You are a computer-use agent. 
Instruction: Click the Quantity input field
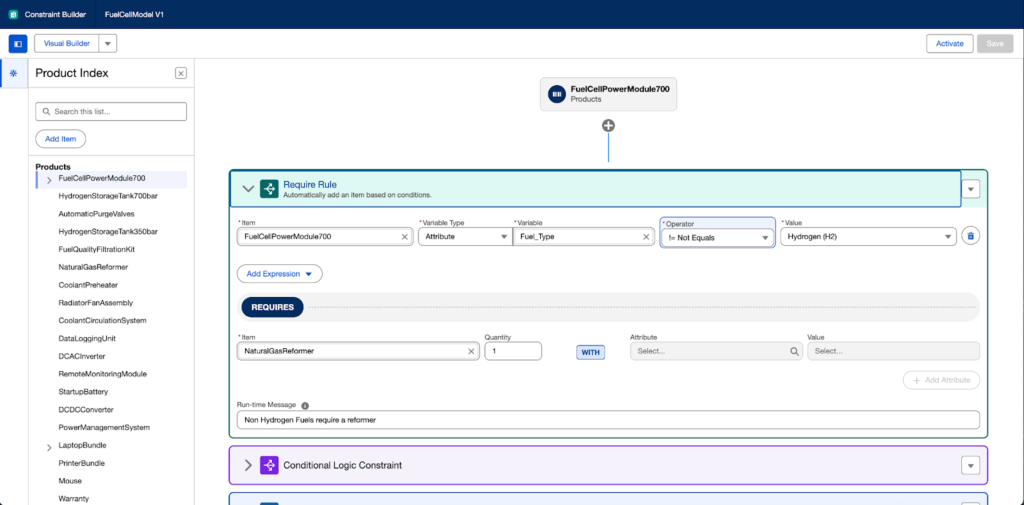pos(513,351)
